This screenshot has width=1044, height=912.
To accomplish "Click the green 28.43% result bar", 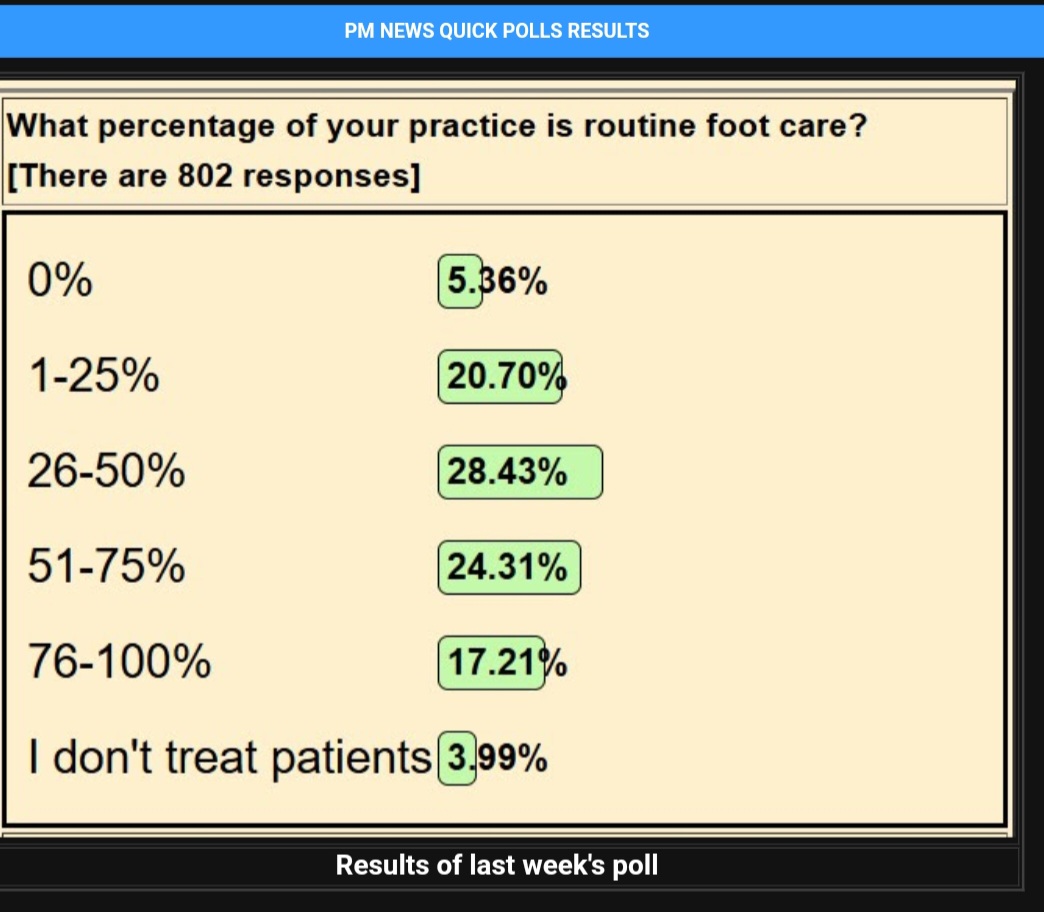I will point(520,472).
